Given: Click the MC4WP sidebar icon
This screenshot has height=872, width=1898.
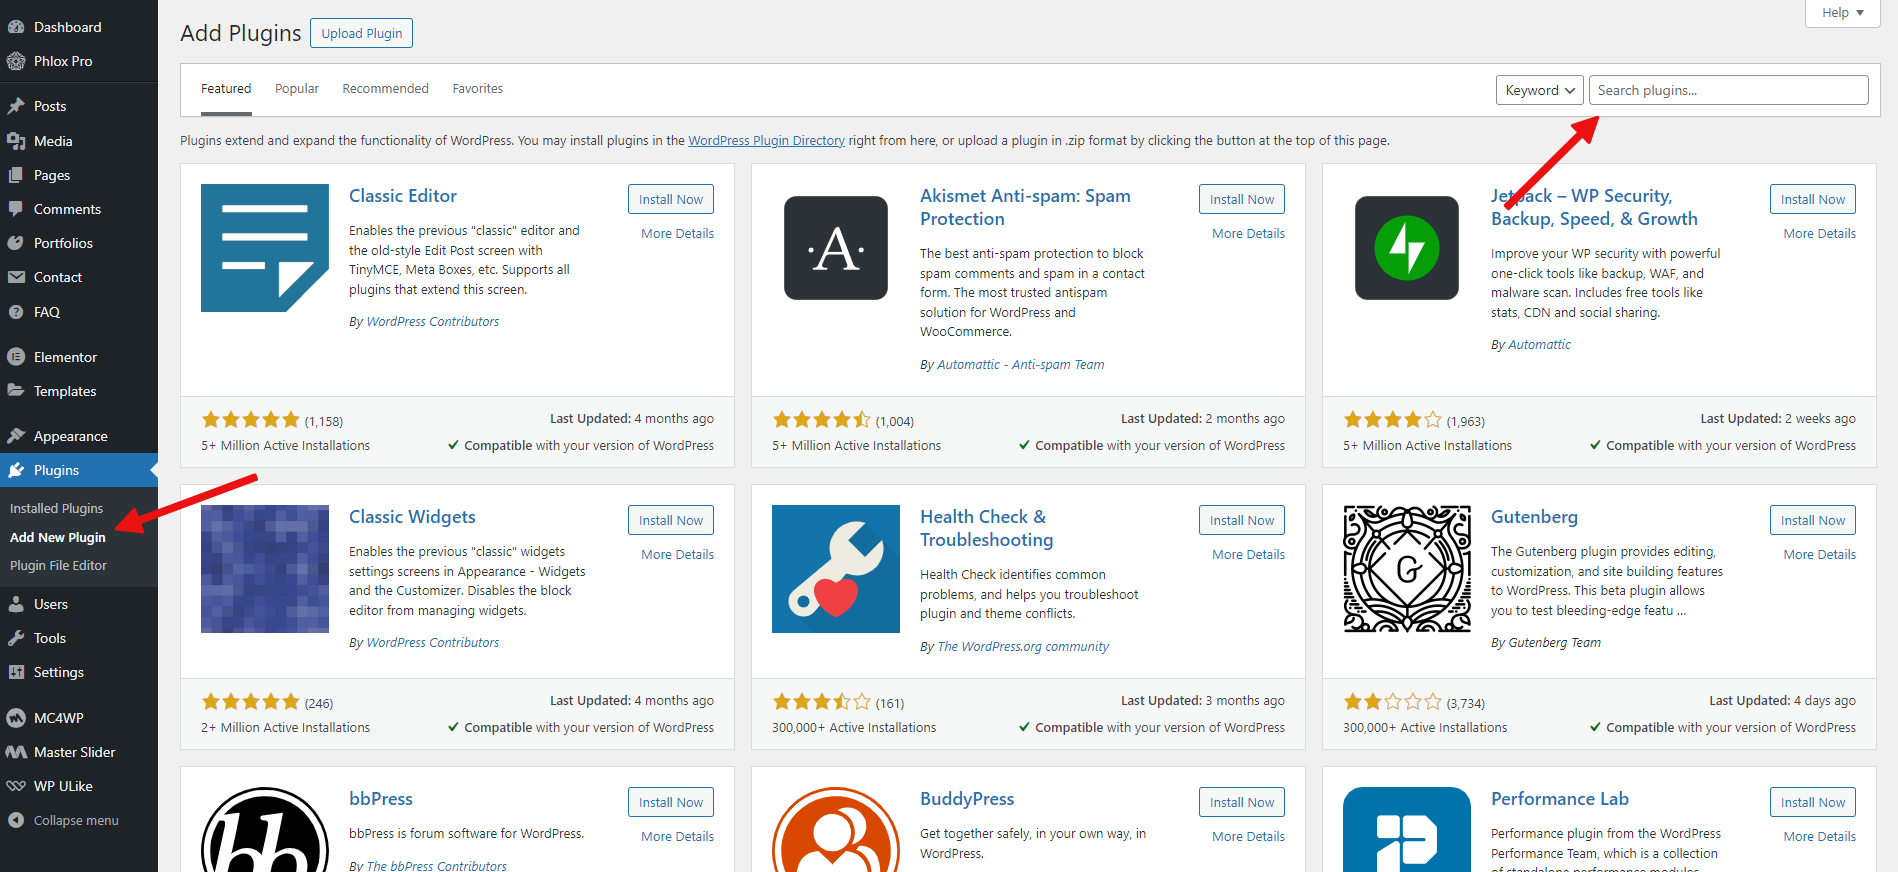Looking at the screenshot, I should pos(16,718).
